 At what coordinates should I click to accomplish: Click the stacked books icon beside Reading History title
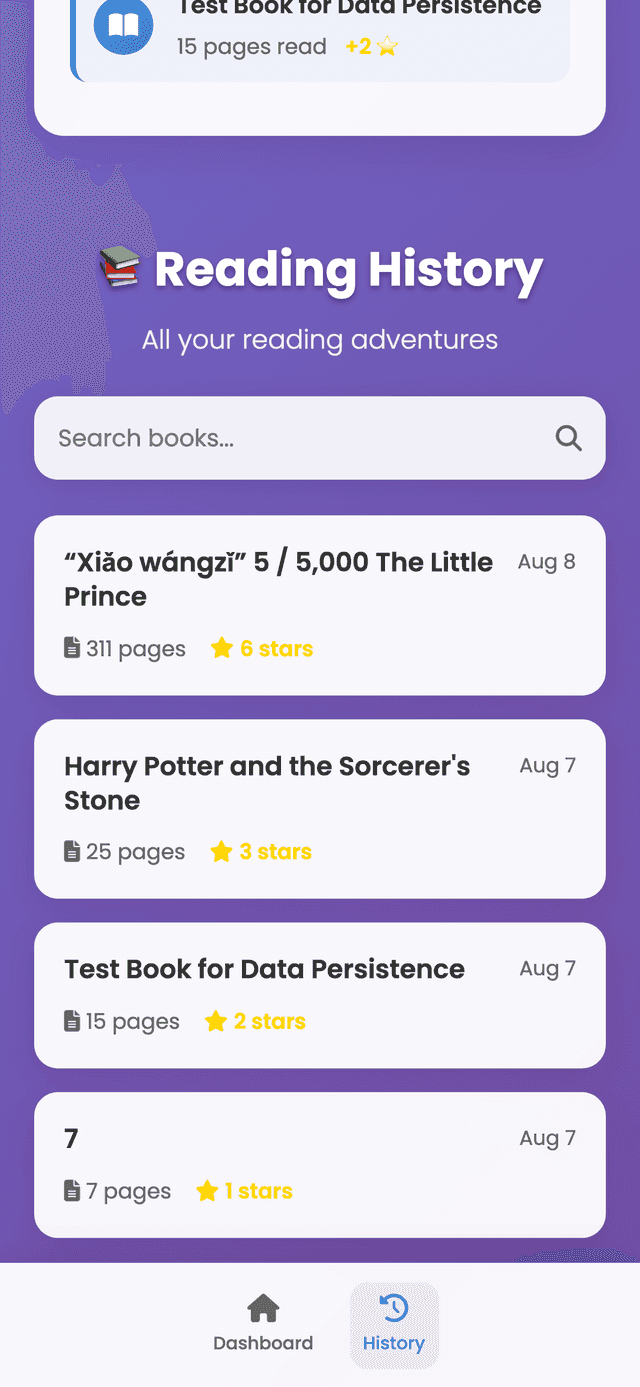[122, 268]
